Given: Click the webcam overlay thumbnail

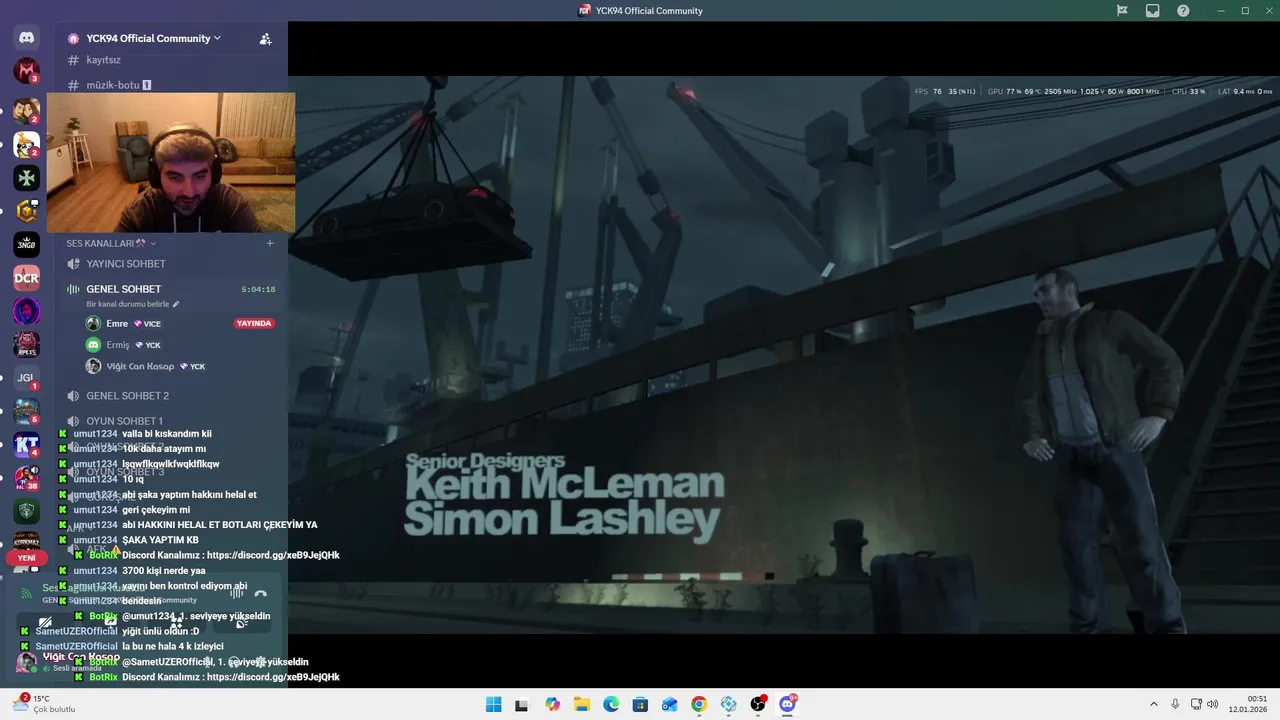Looking at the screenshot, I should [x=171, y=163].
